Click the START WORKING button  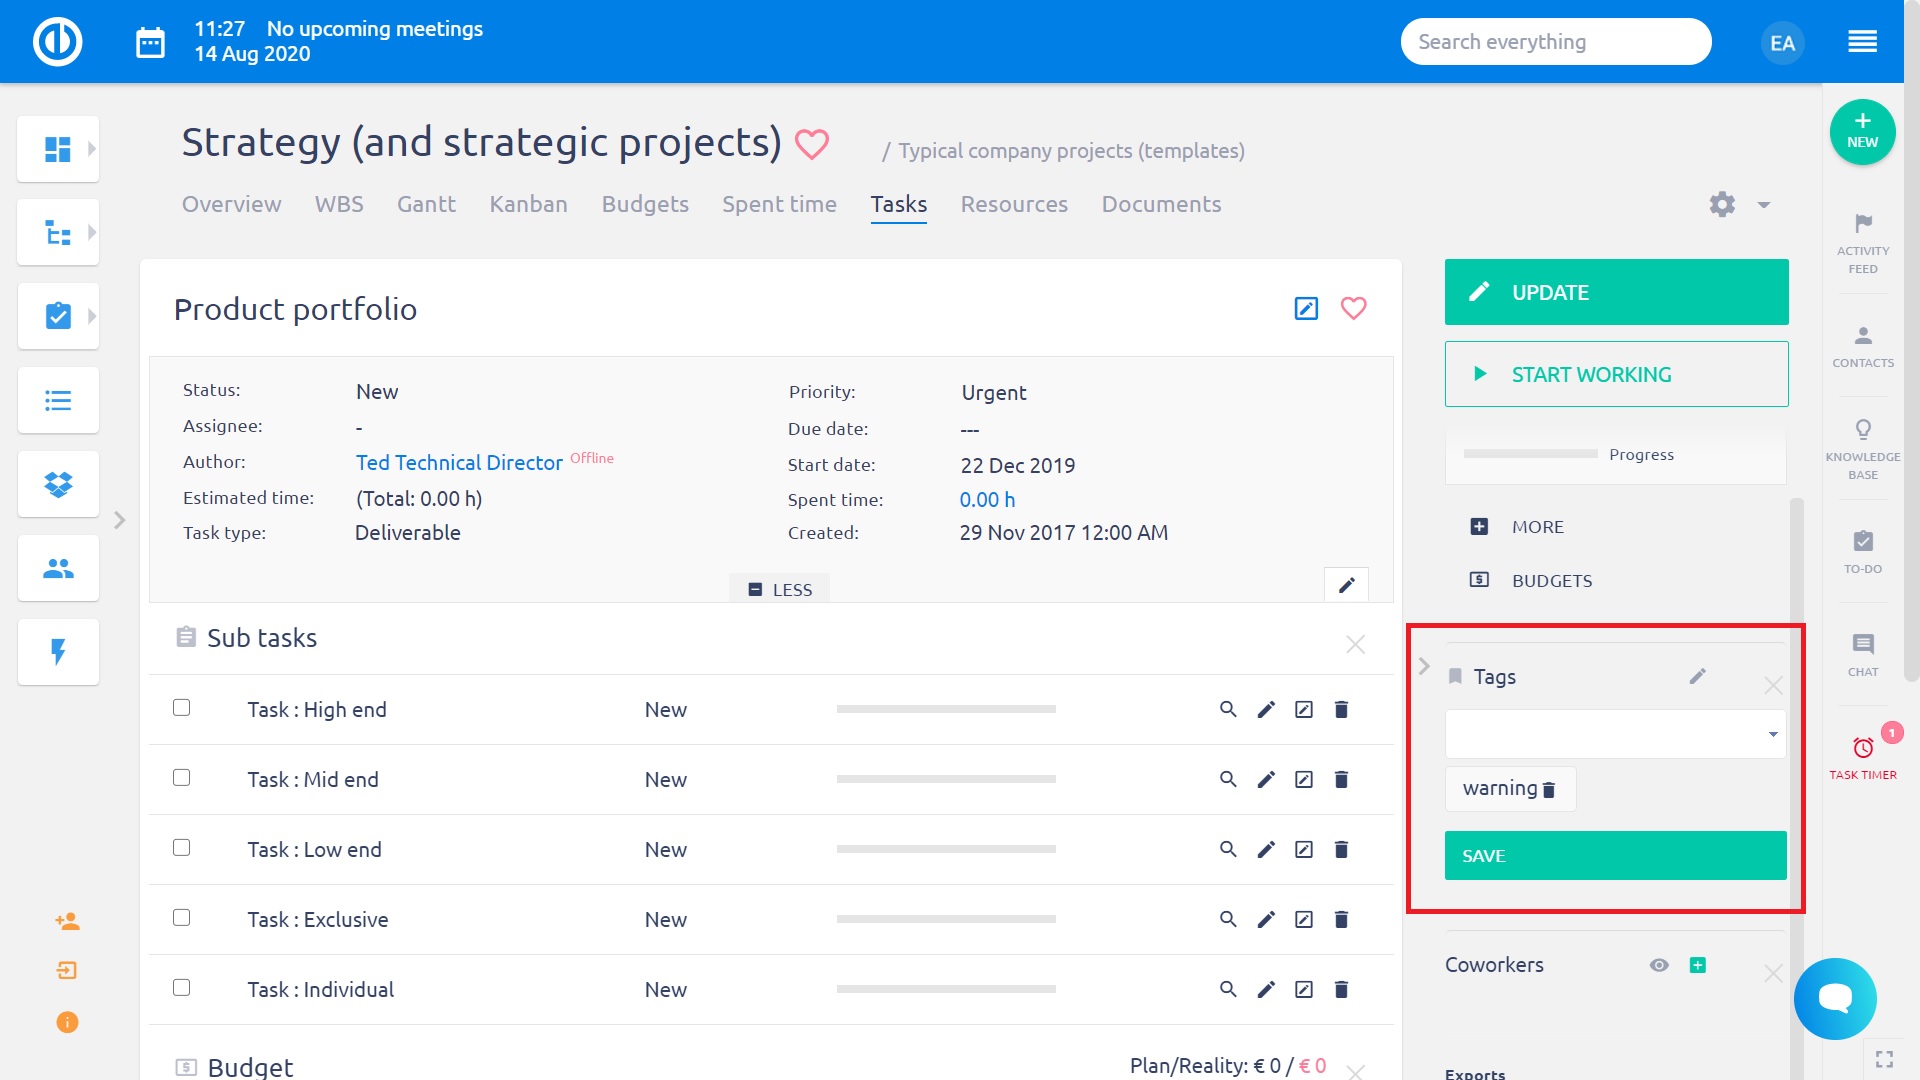(x=1616, y=374)
